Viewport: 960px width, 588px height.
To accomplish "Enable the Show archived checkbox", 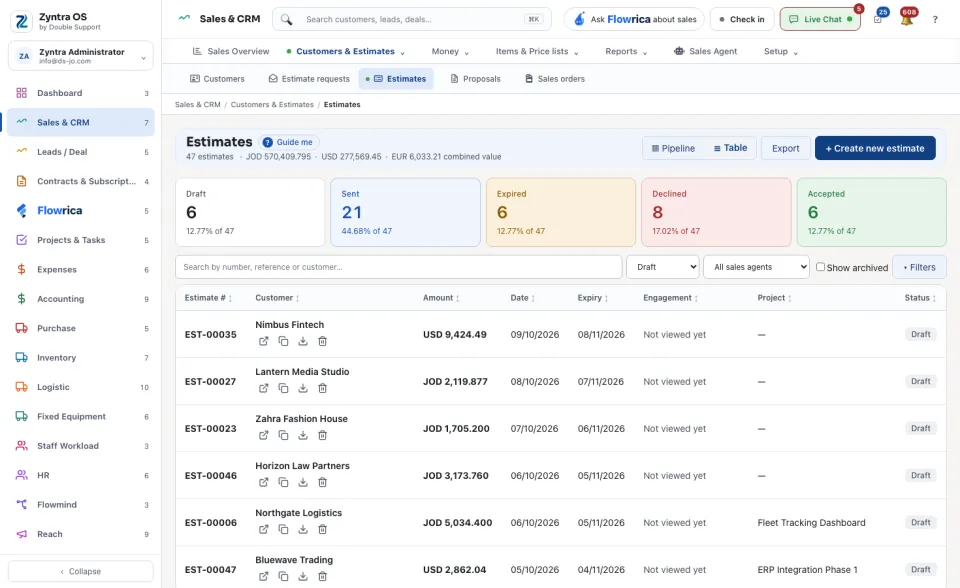I will 820,267.
